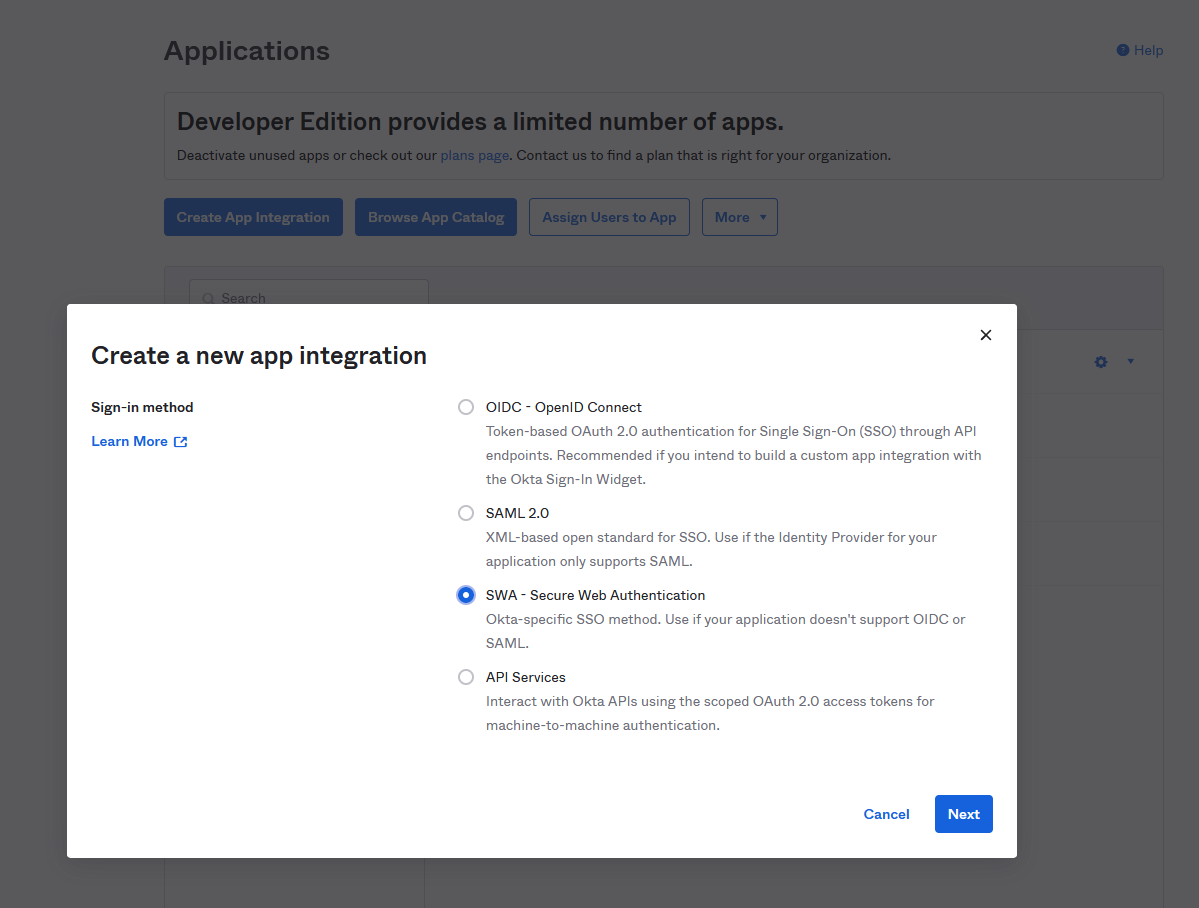
Task: Click the Search applications field
Action: click(309, 292)
